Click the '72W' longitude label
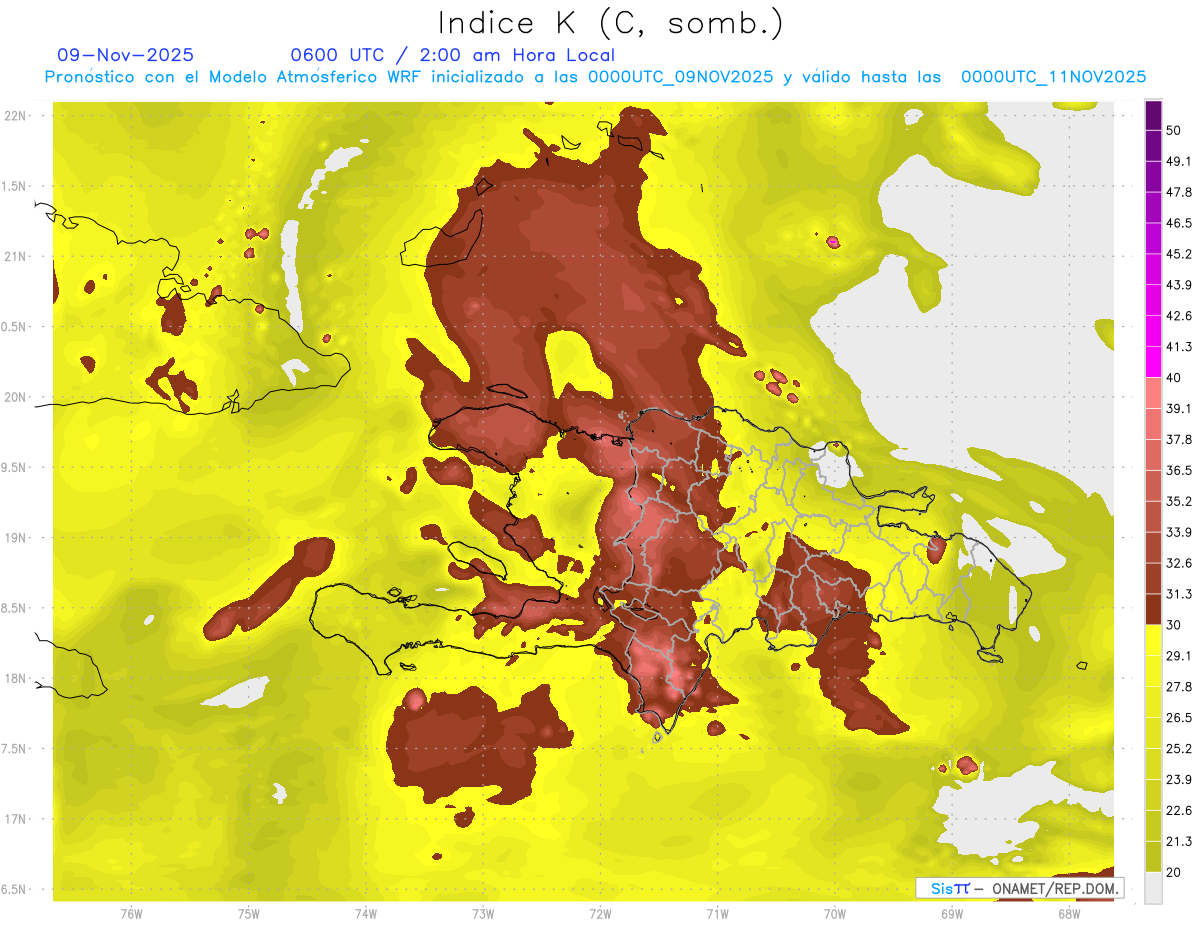This screenshot has height=927, width=1200. (x=600, y=913)
